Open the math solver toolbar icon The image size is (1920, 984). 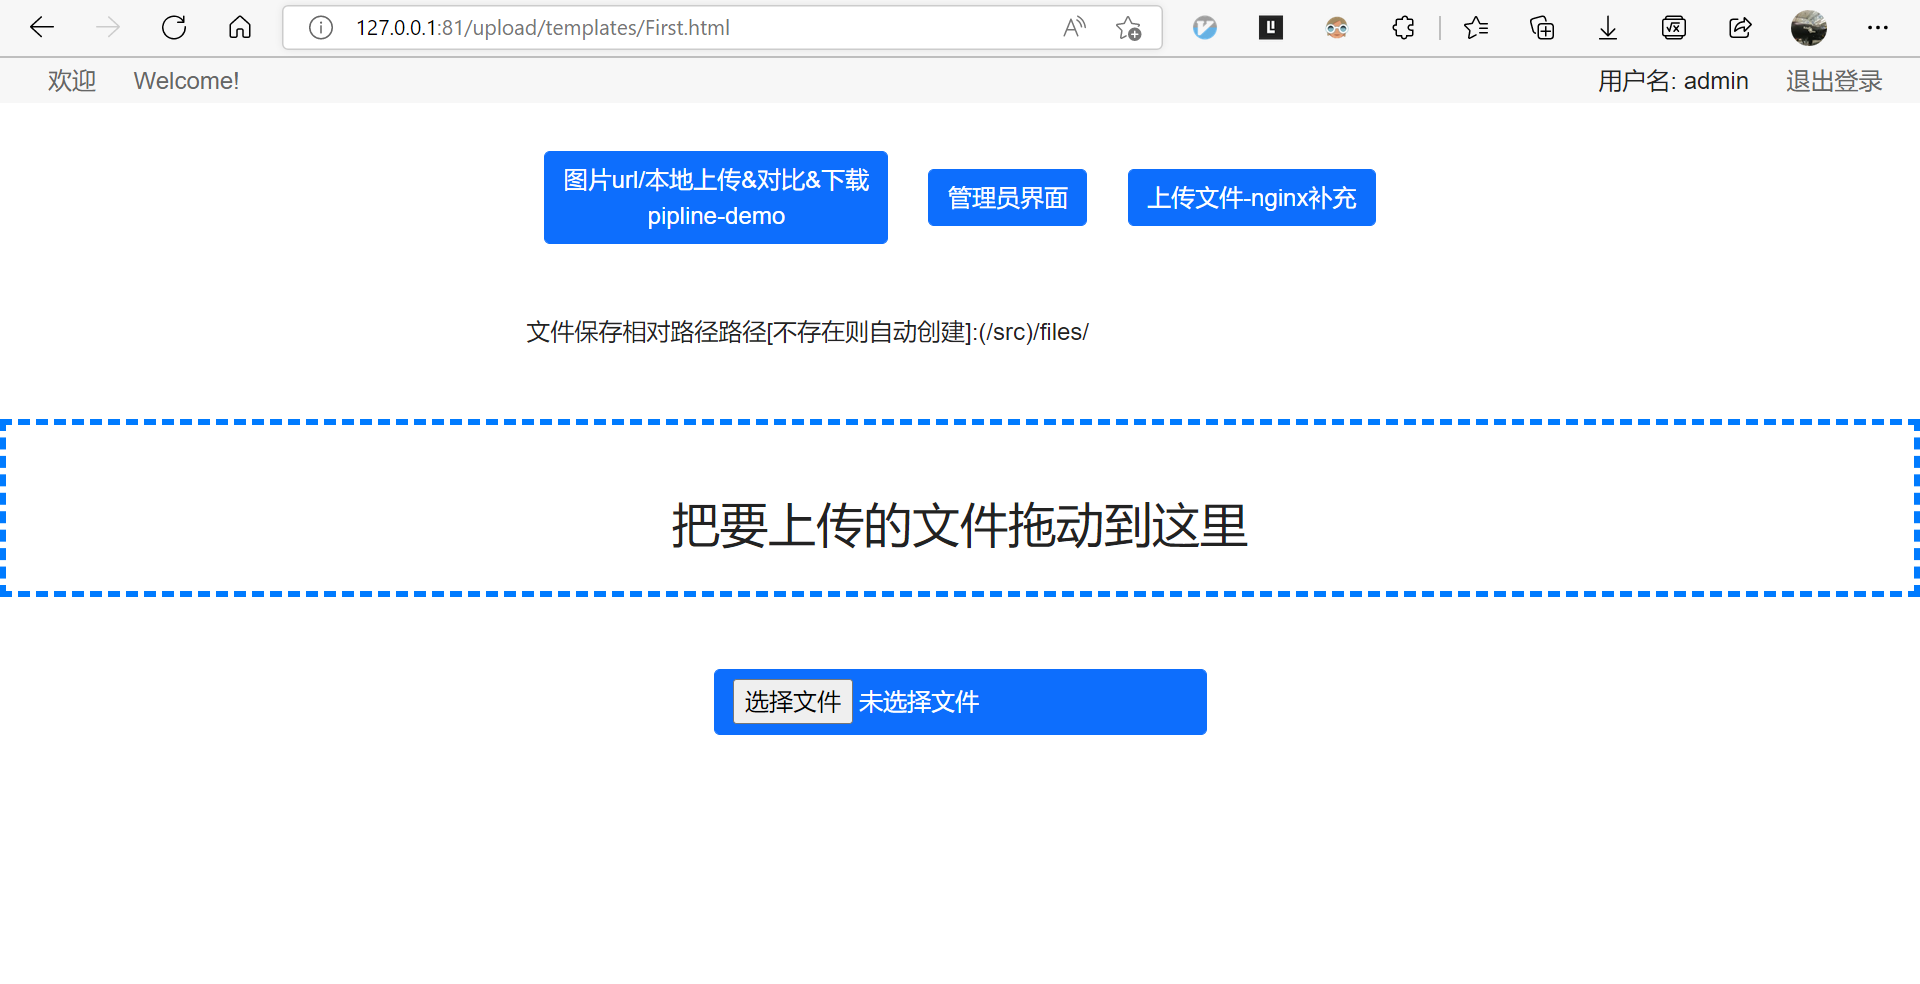[x=1674, y=28]
